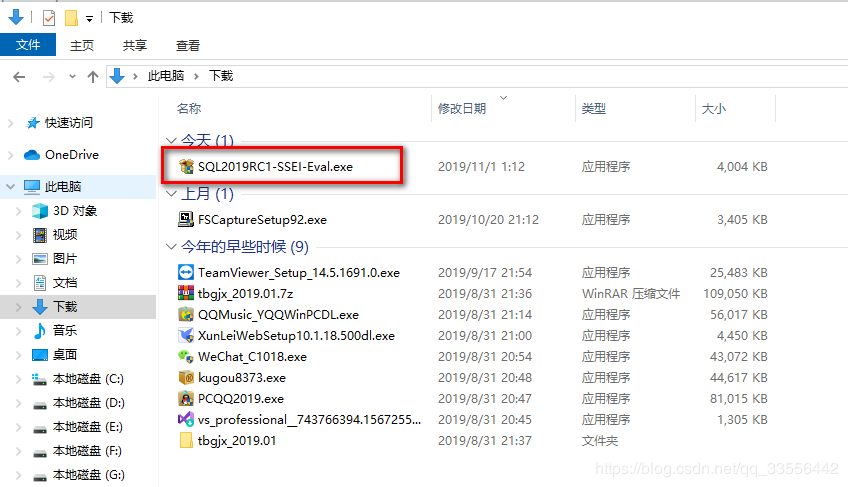Sort by 大小 column header

pyautogui.click(x=713, y=109)
